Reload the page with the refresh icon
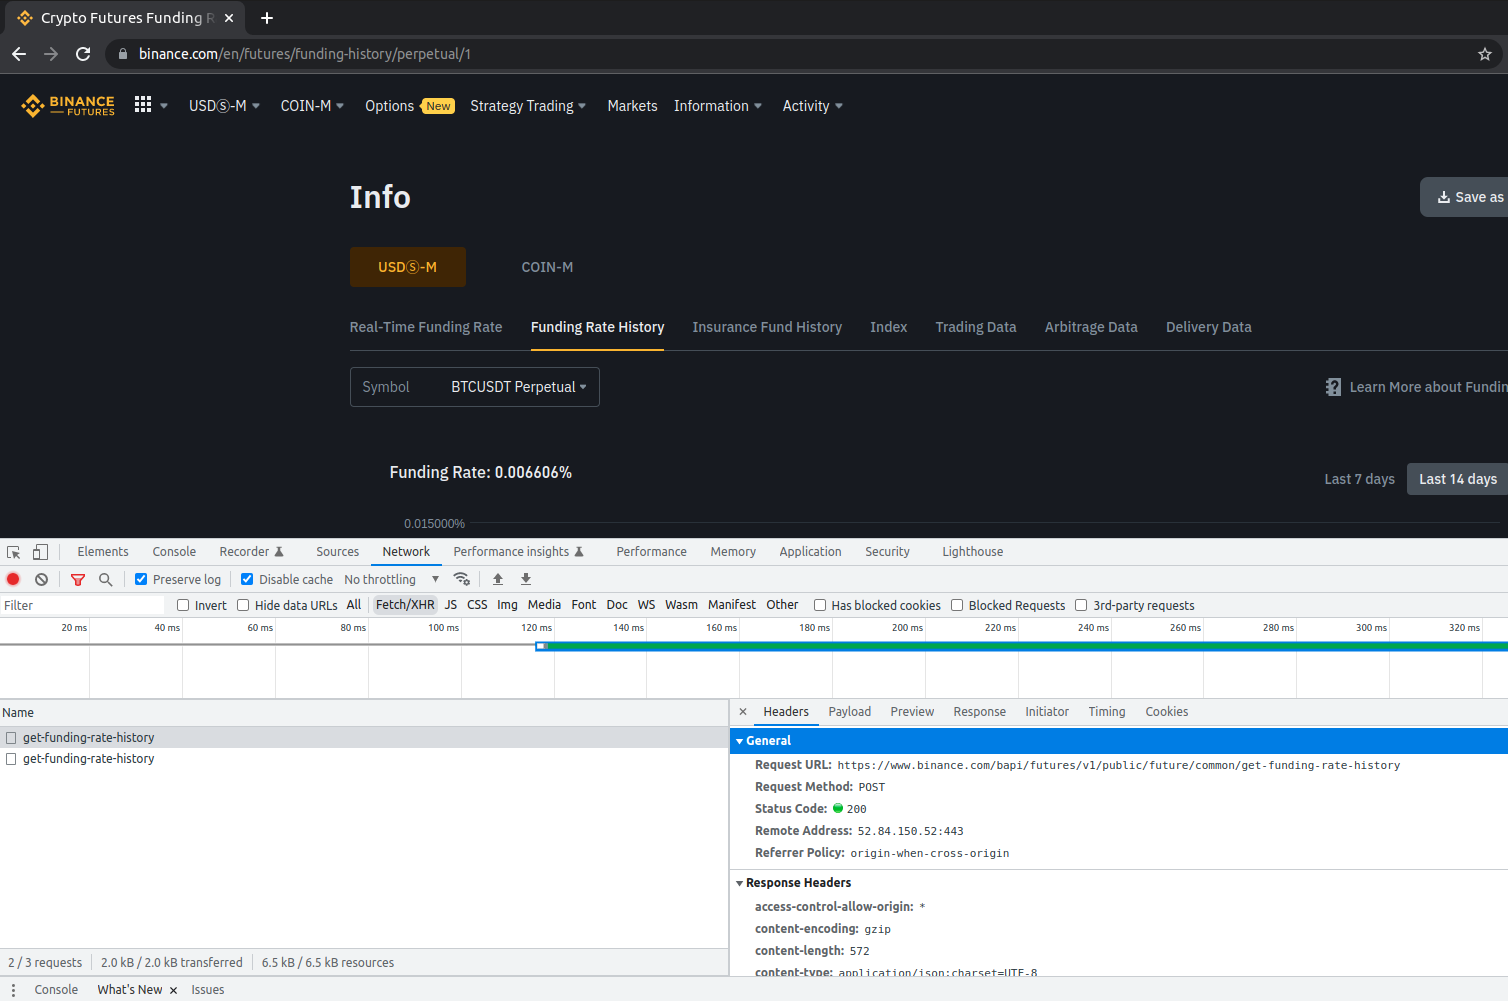This screenshot has height=1001, width=1508. (83, 54)
